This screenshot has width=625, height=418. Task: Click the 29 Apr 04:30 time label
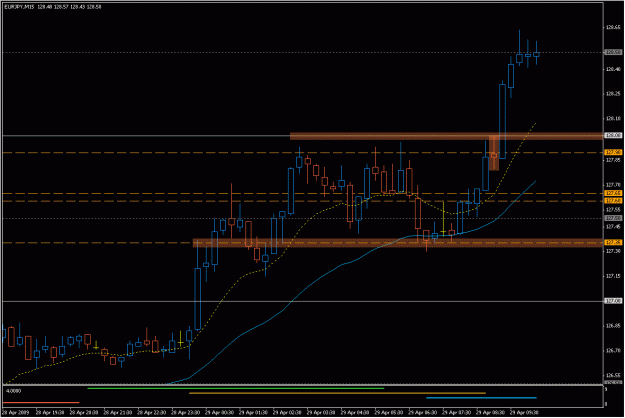(x=354, y=412)
